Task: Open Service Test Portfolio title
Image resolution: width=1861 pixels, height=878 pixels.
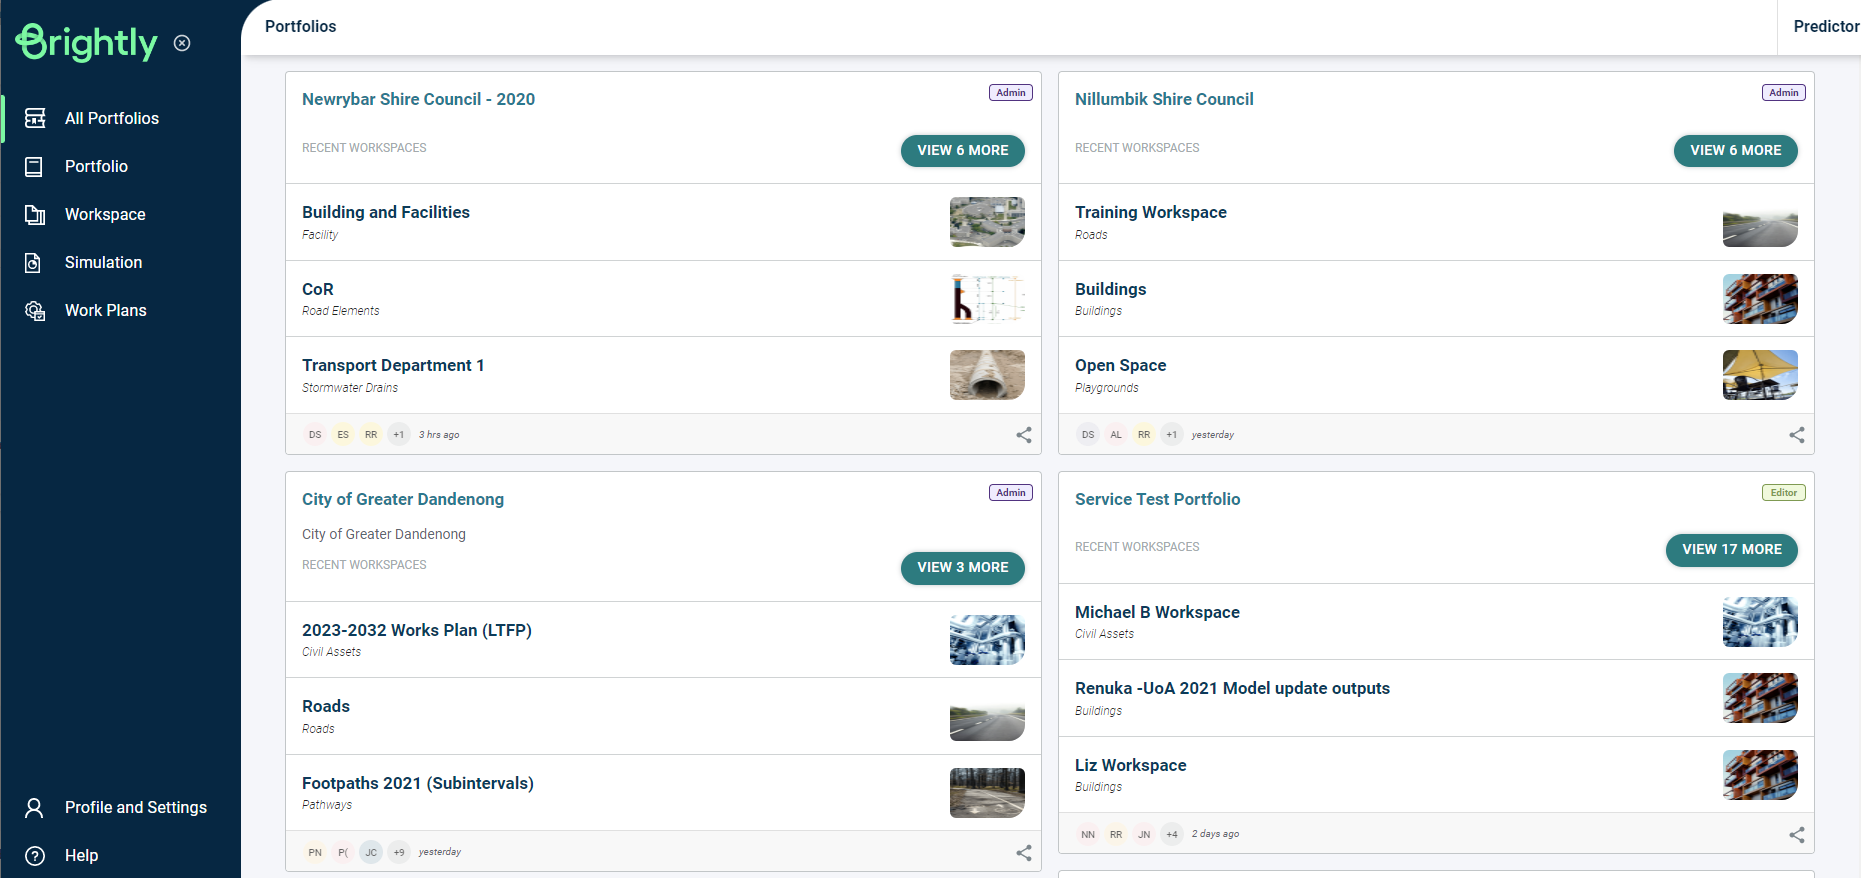Action: tap(1157, 499)
